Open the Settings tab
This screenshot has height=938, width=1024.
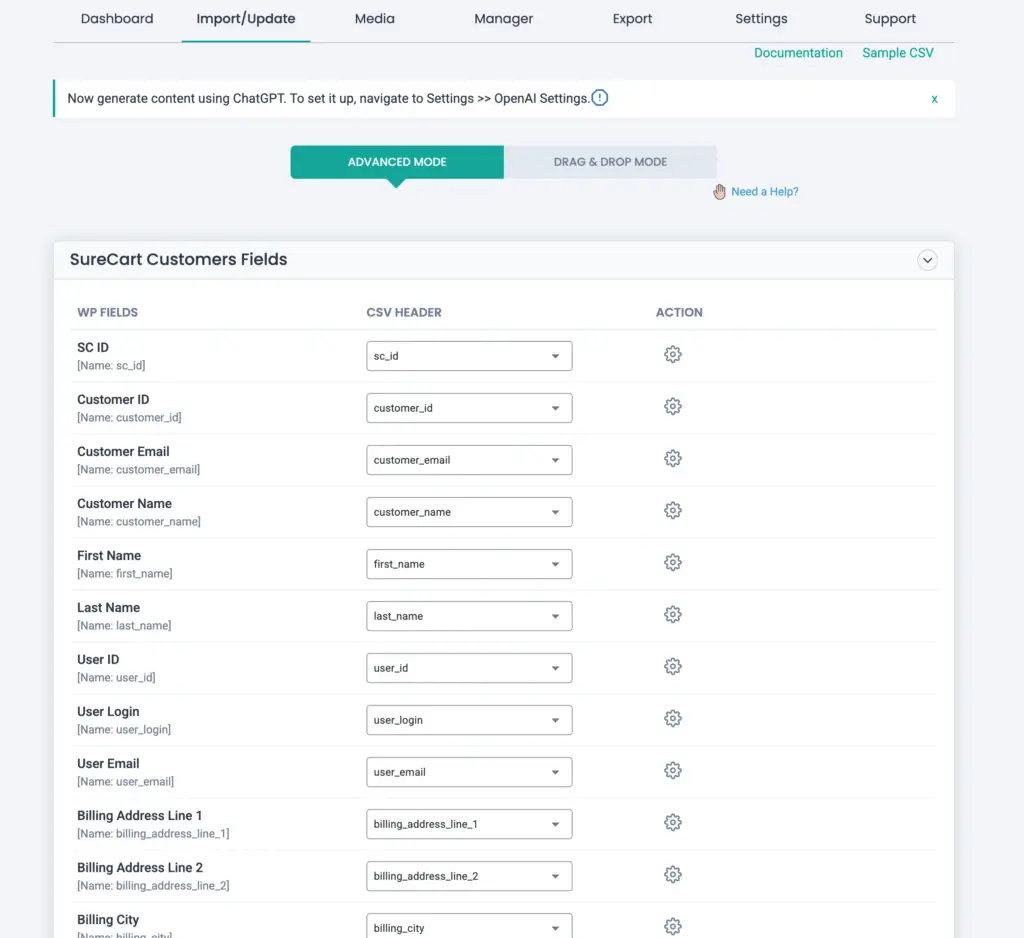(761, 18)
